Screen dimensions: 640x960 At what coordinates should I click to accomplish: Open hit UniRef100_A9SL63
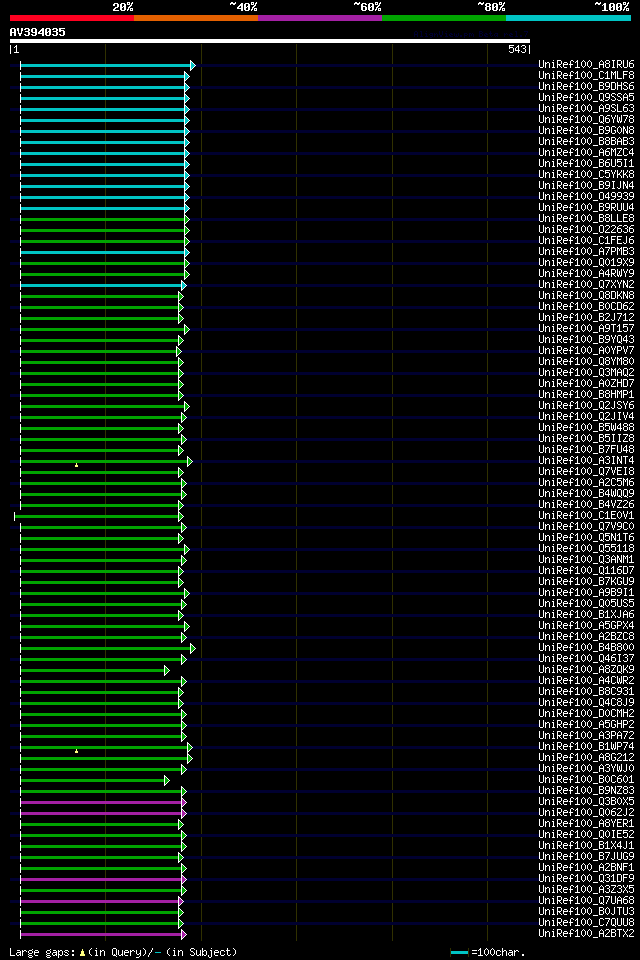point(586,108)
